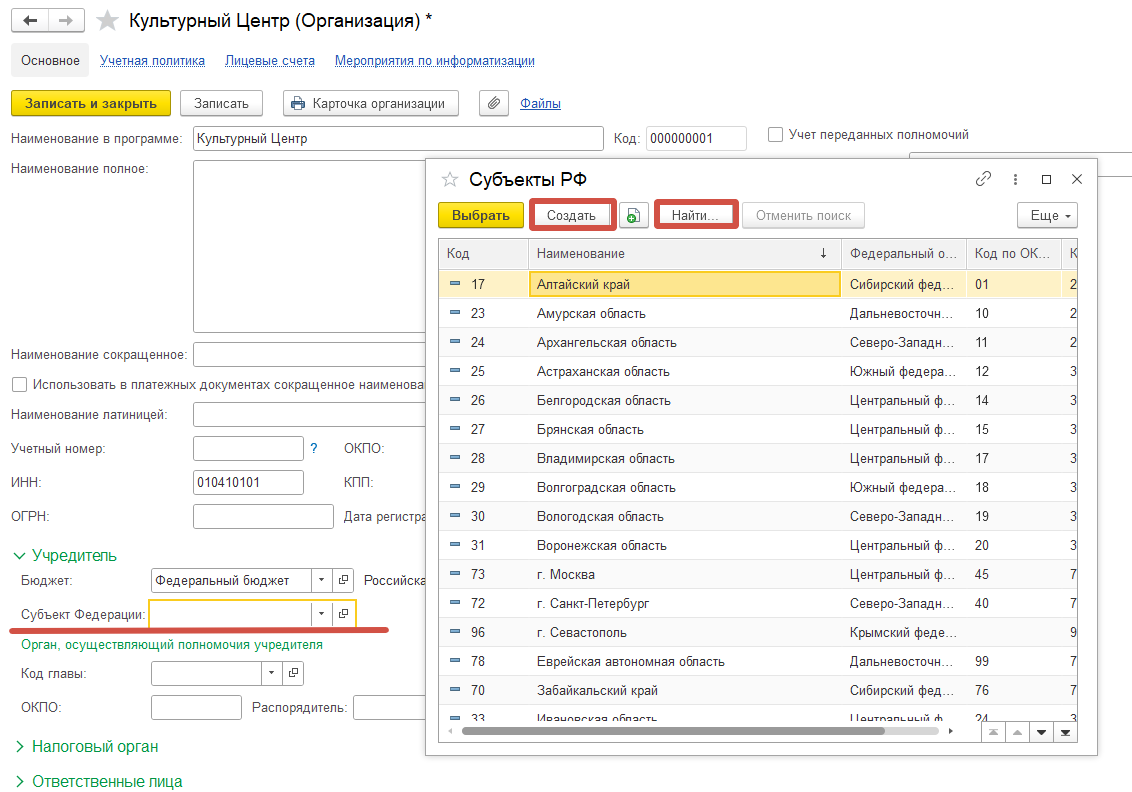Select the Забайкальский край row
The image size is (1132, 792).
point(757,690)
